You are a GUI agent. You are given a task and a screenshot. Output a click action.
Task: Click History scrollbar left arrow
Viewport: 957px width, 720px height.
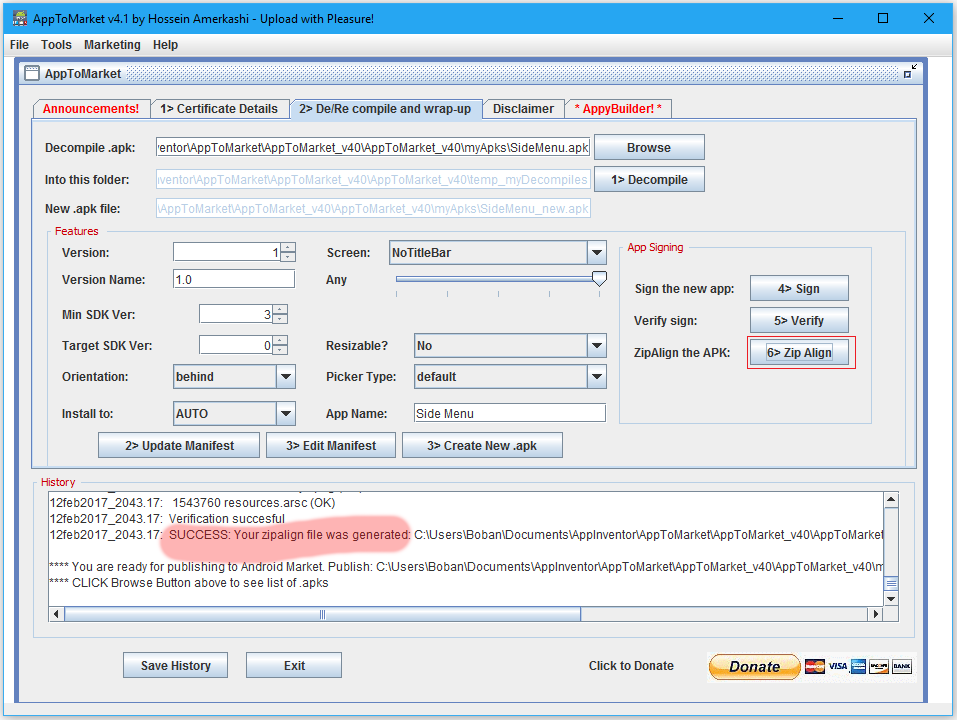[56, 614]
